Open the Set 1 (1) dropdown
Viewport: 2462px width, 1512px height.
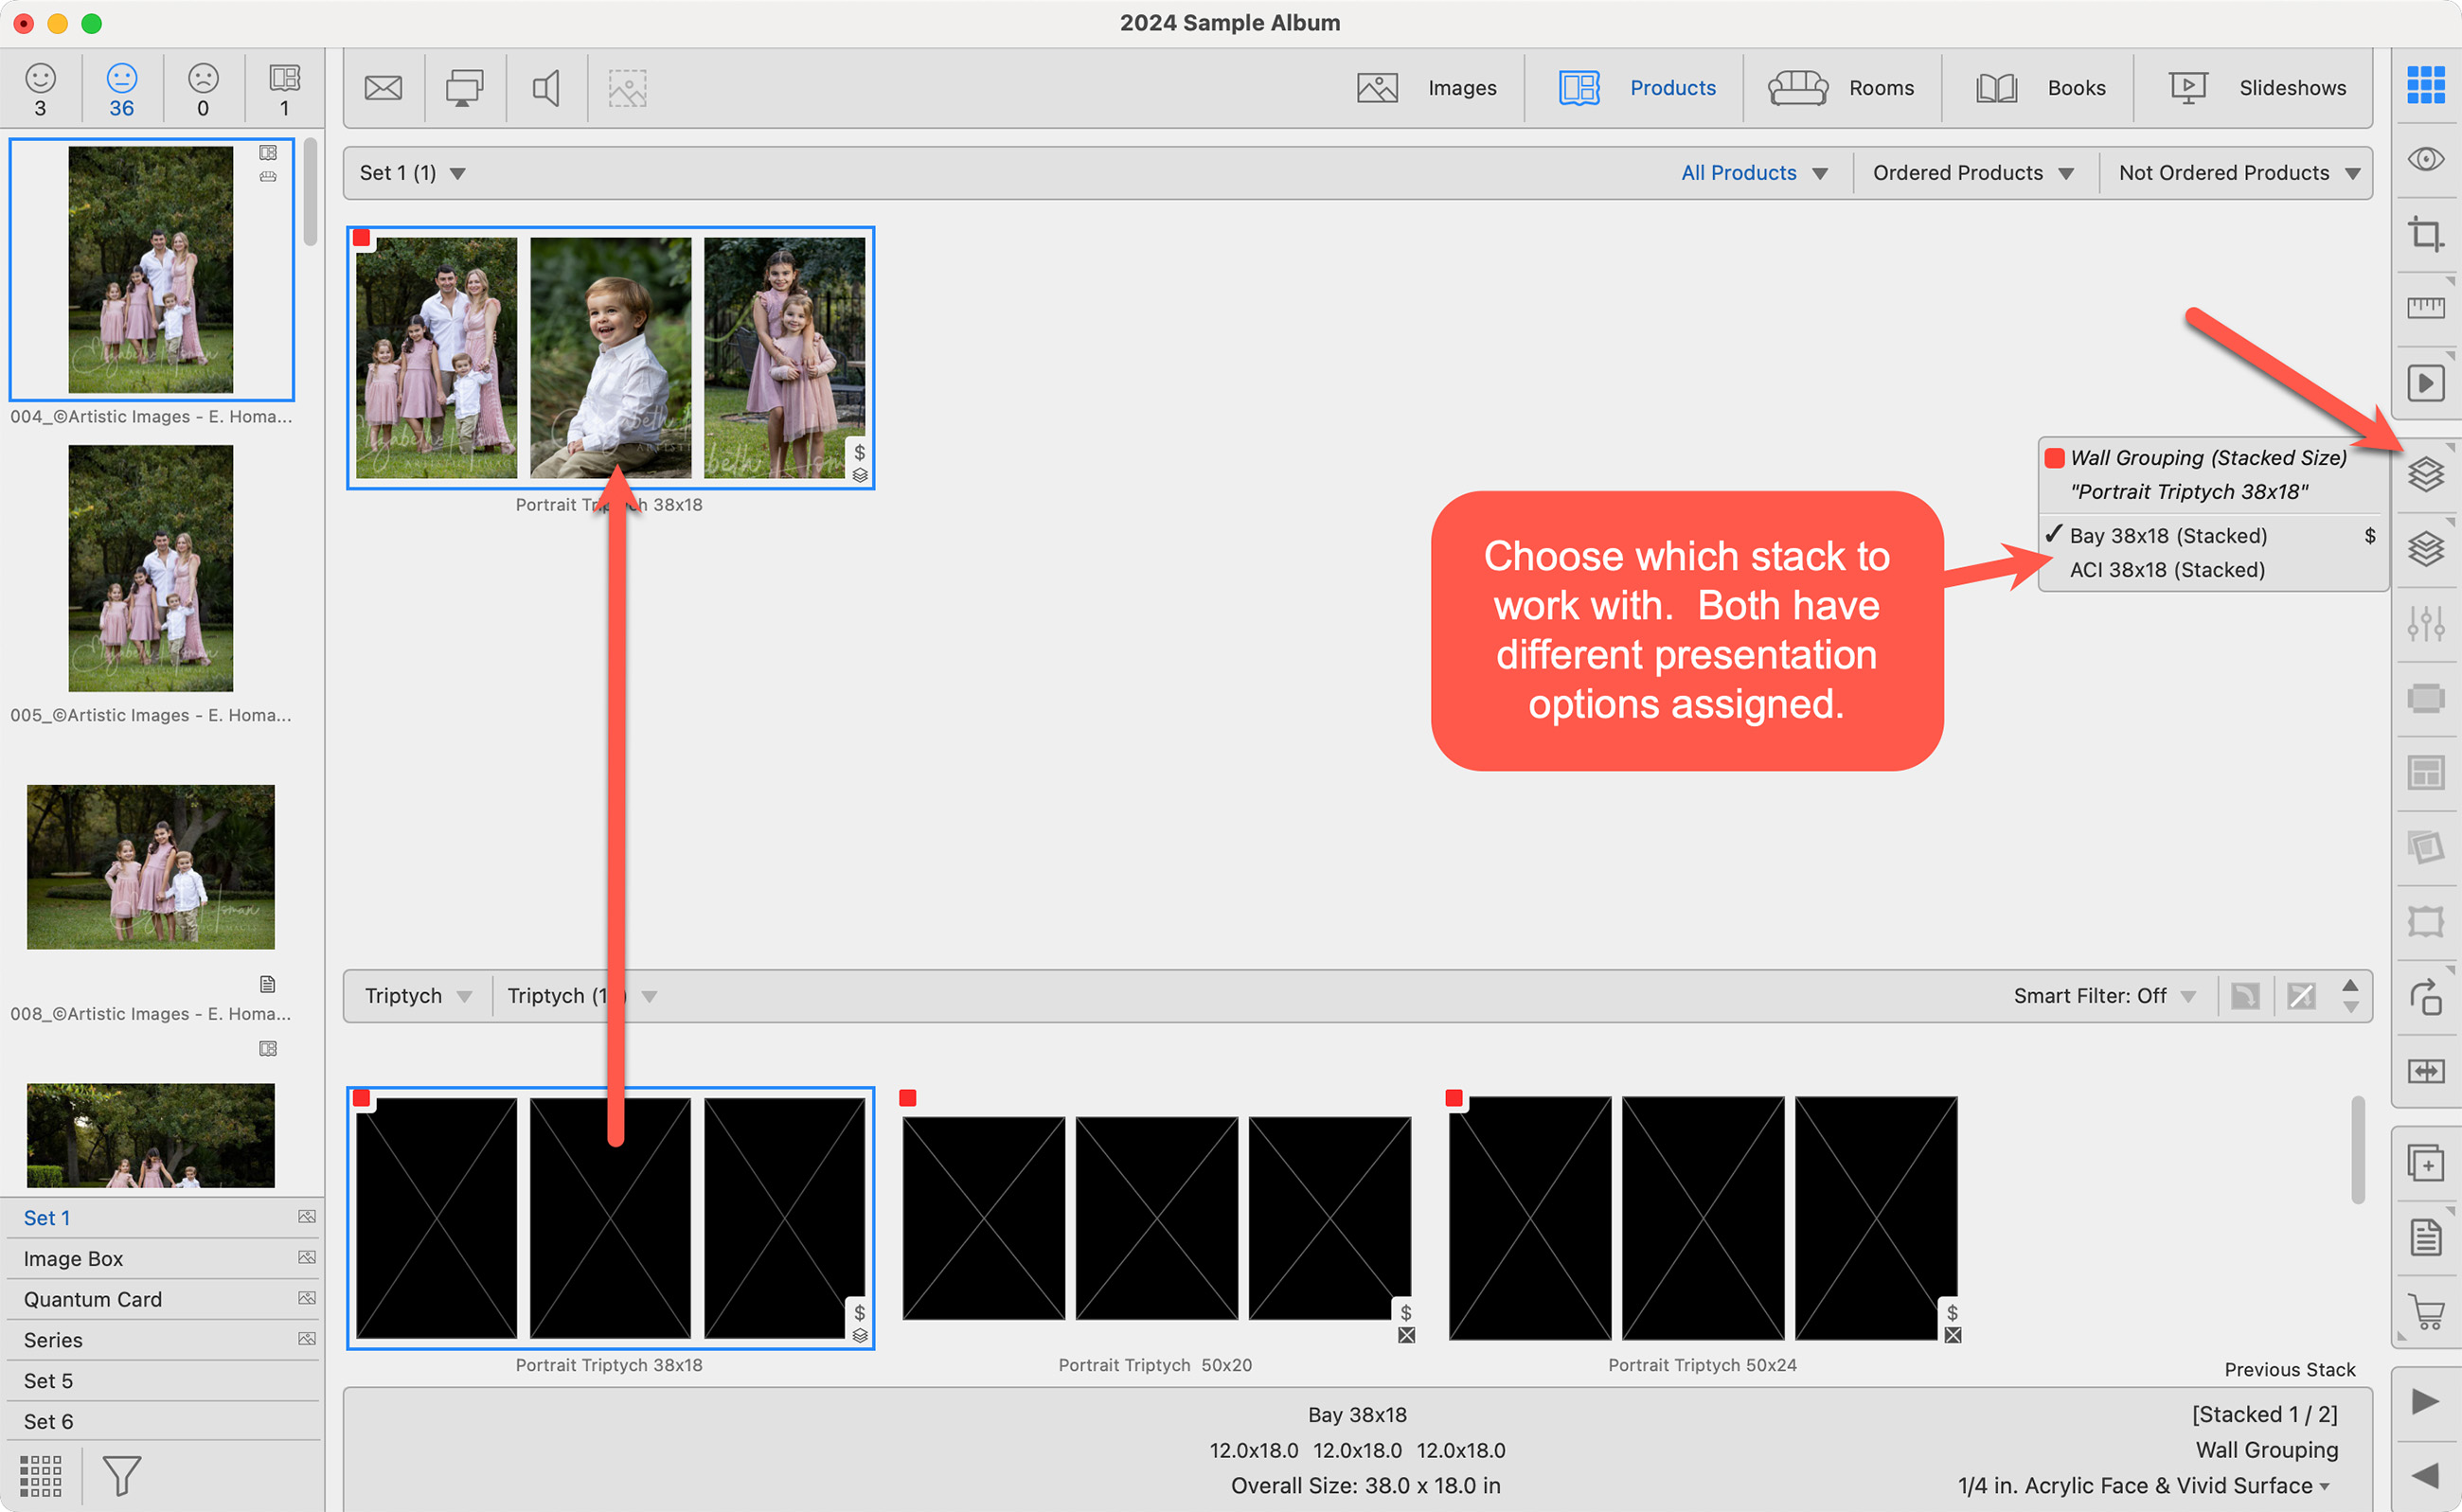[412, 173]
